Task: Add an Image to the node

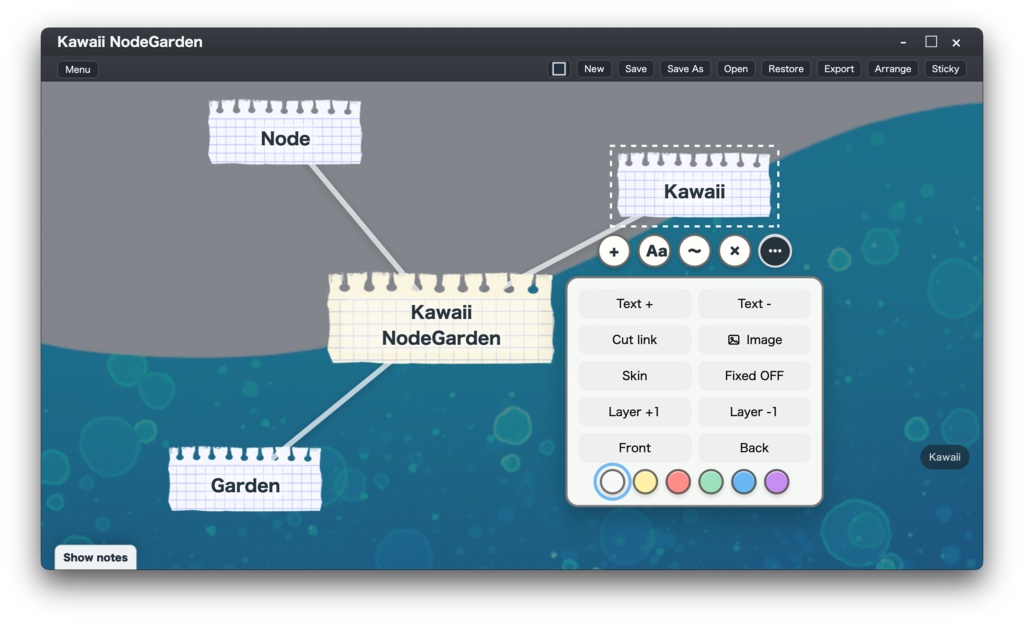Action: click(x=754, y=339)
